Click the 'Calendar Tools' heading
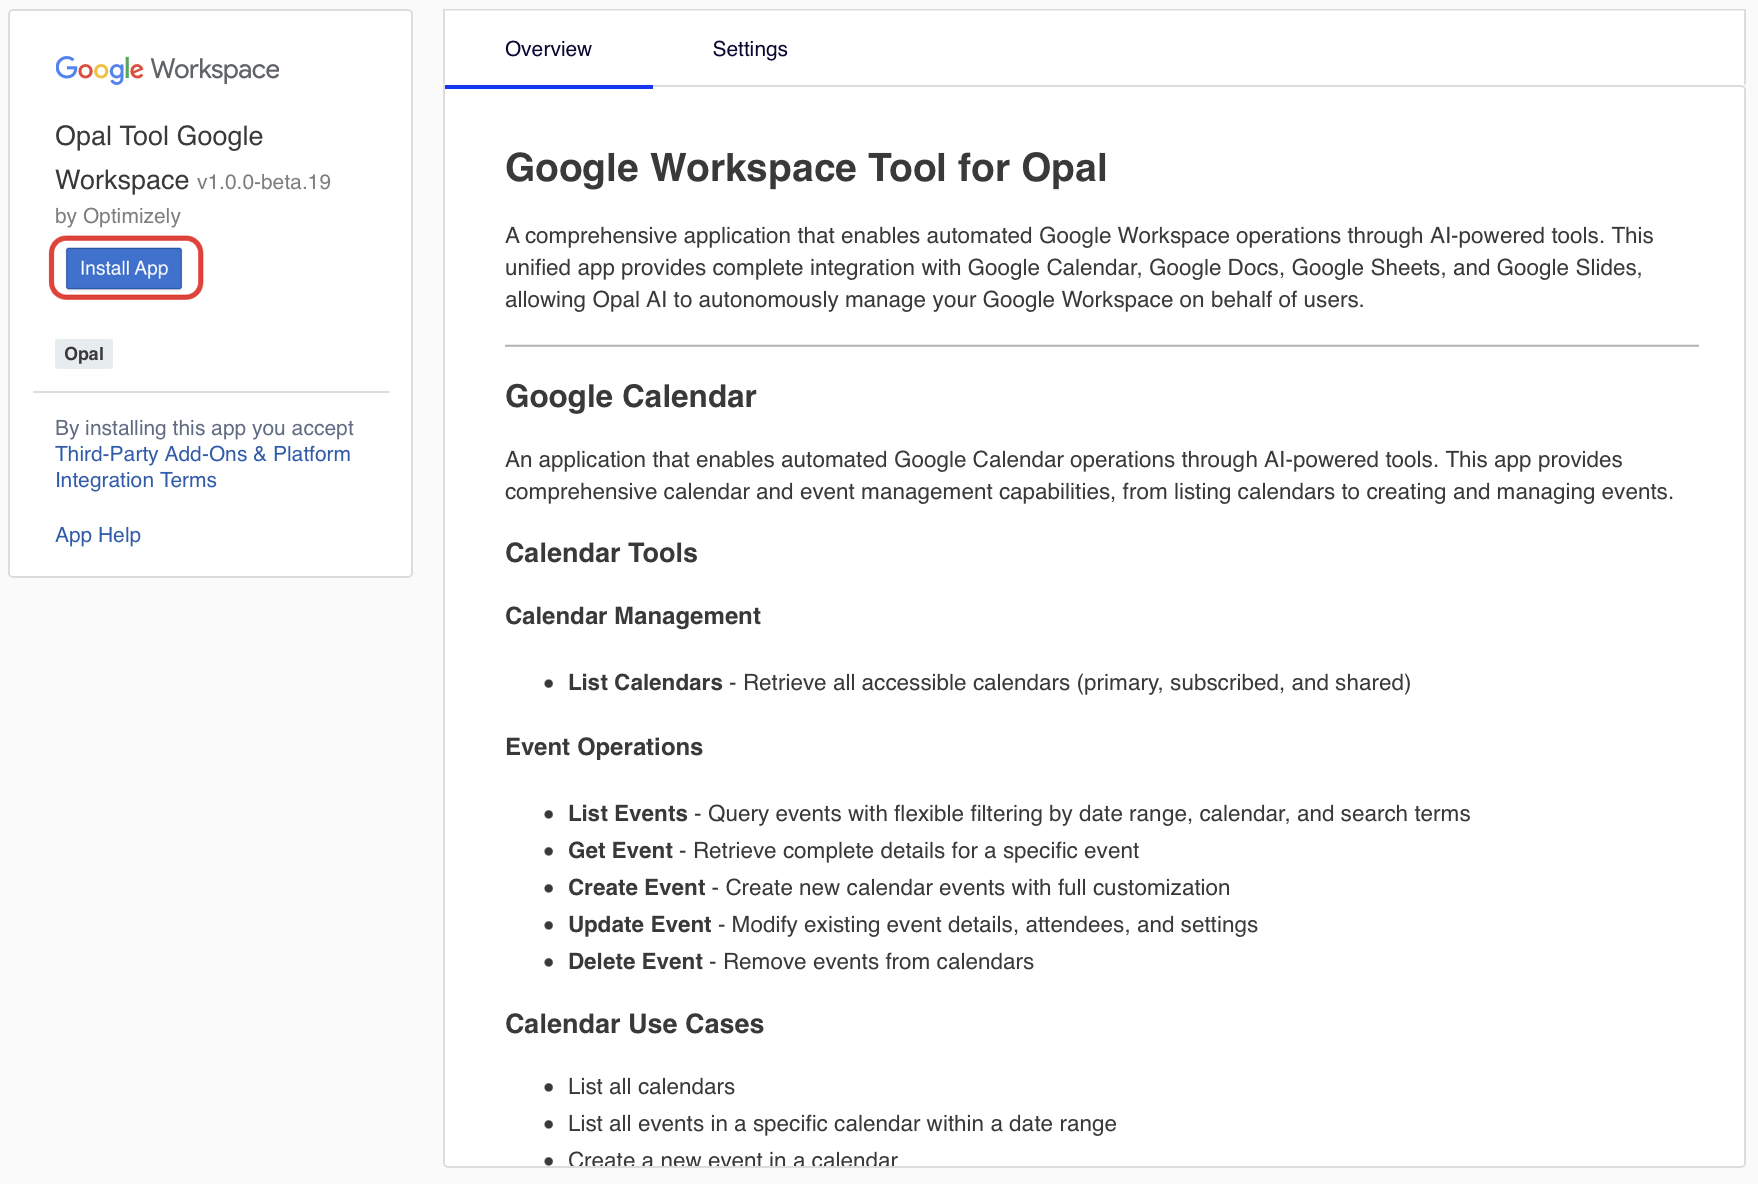 coord(601,553)
